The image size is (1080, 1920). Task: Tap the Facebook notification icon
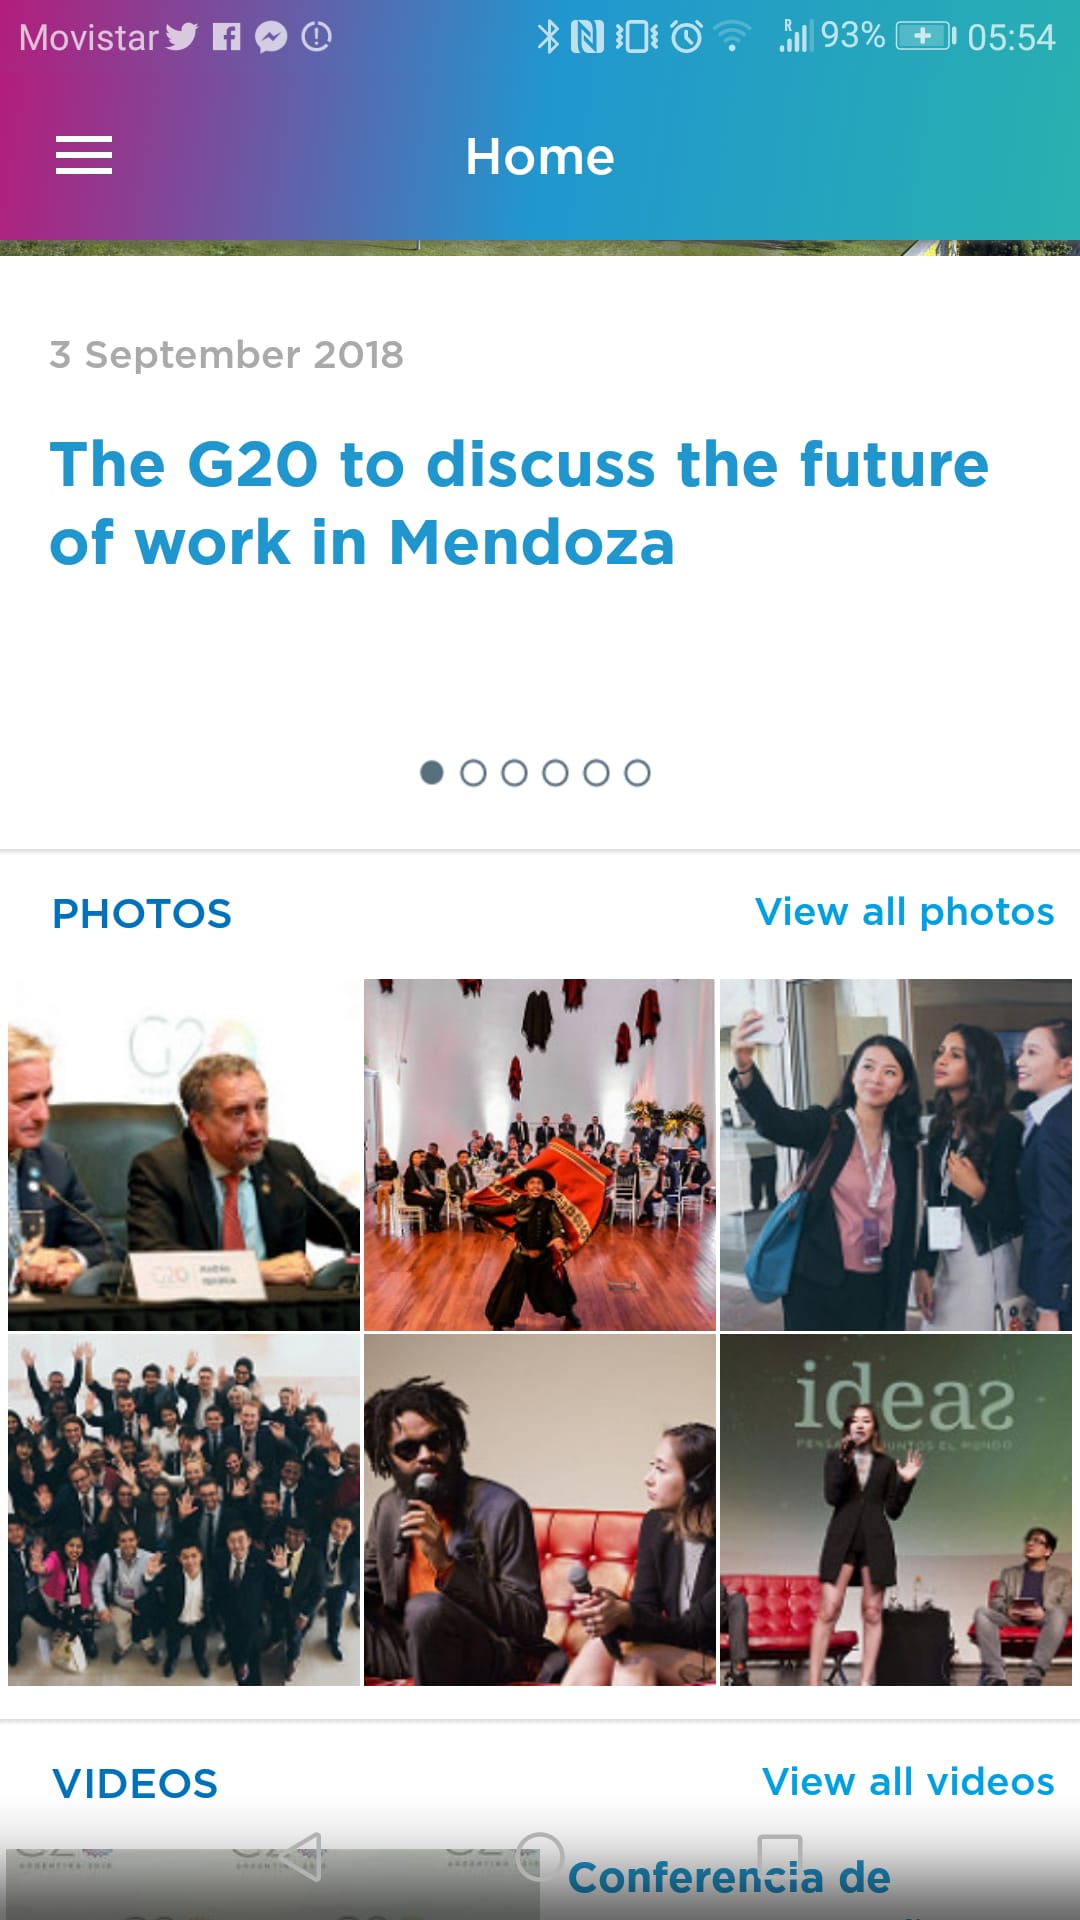pos(227,37)
